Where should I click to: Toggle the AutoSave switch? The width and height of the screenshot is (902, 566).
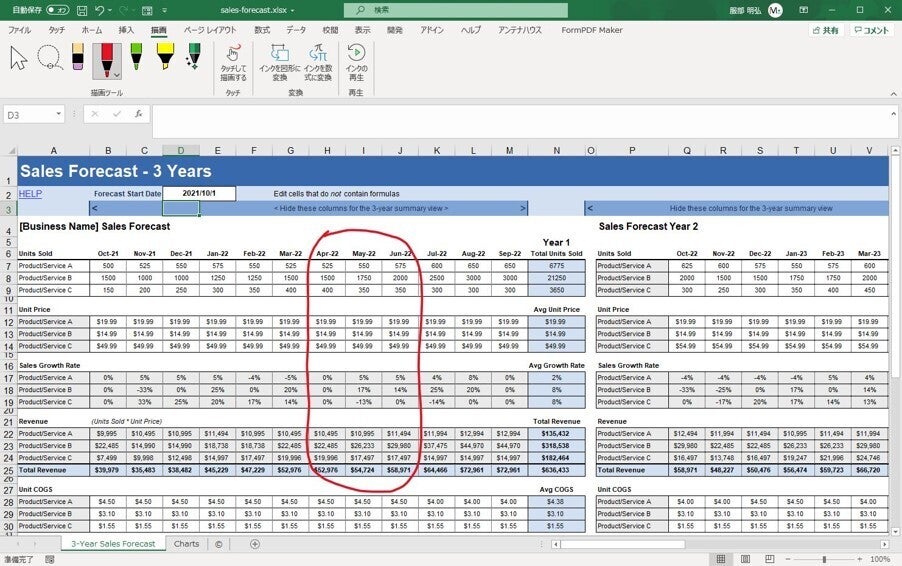pos(56,10)
